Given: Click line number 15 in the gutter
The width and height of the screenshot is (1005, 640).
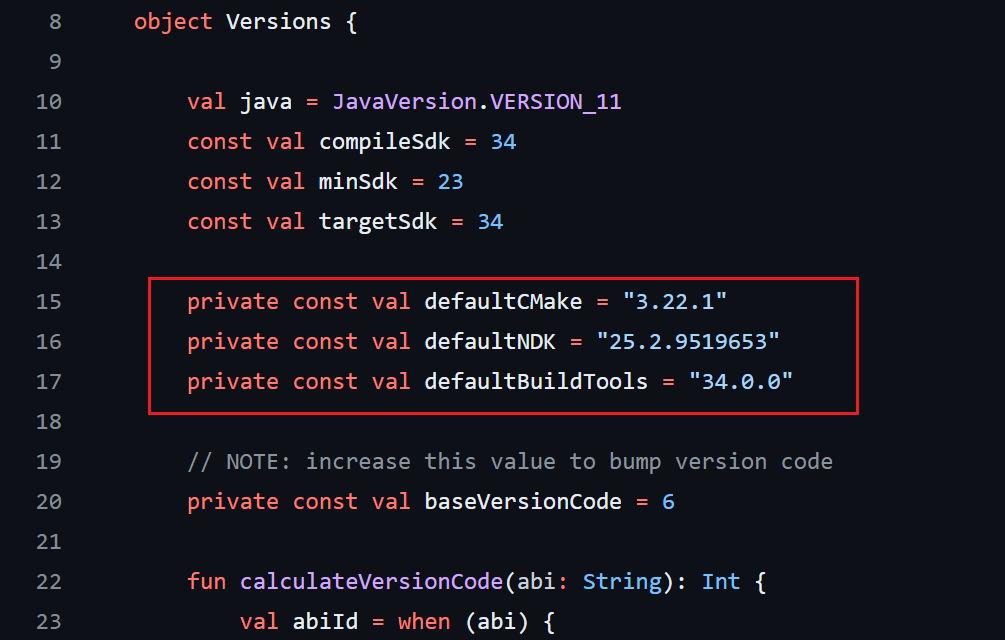Looking at the screenshot, I should click(48, 302).
